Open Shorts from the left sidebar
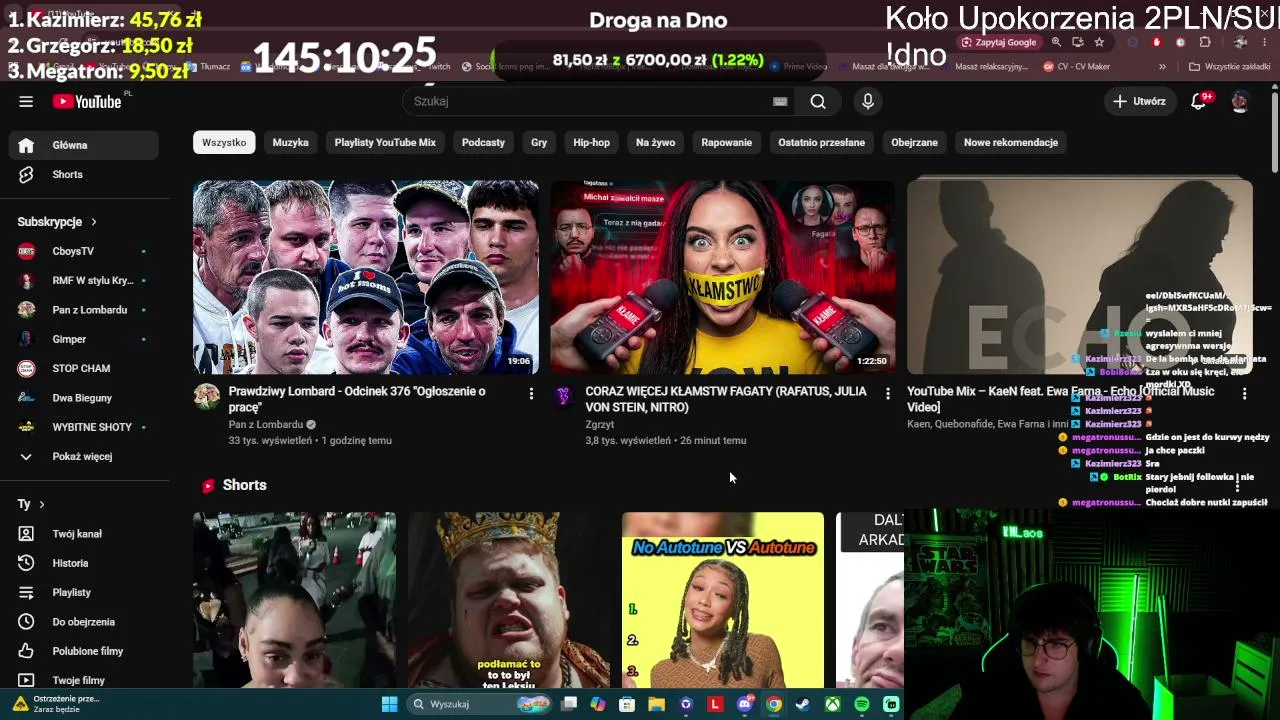The height and width of the screenshot is (720, 1280). 84,174
